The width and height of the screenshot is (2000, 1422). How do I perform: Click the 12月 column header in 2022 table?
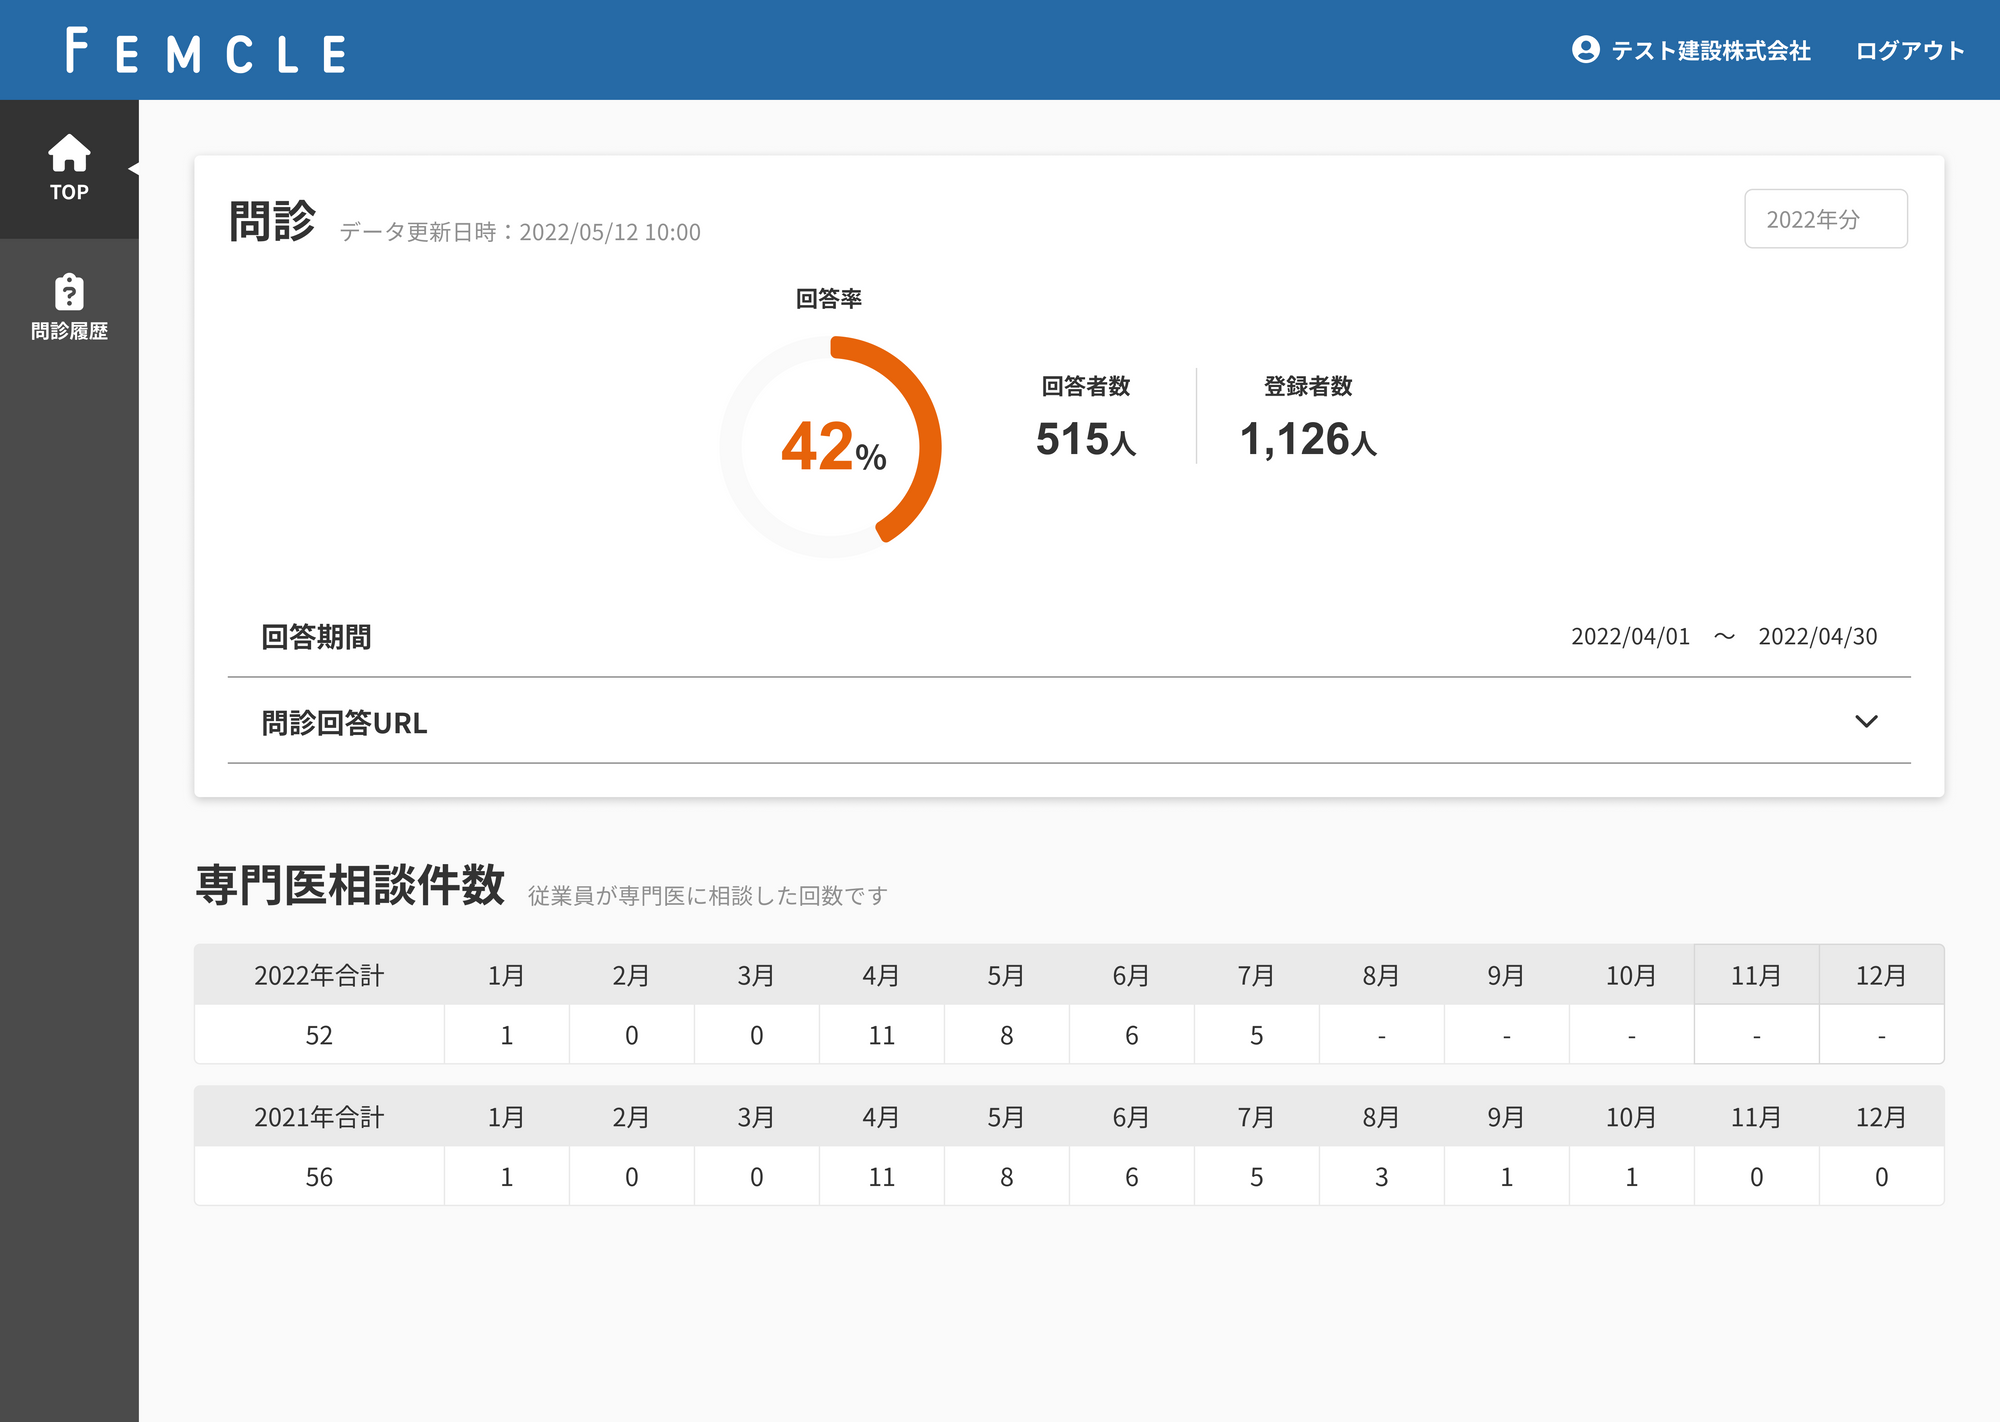click(1881, 976)
